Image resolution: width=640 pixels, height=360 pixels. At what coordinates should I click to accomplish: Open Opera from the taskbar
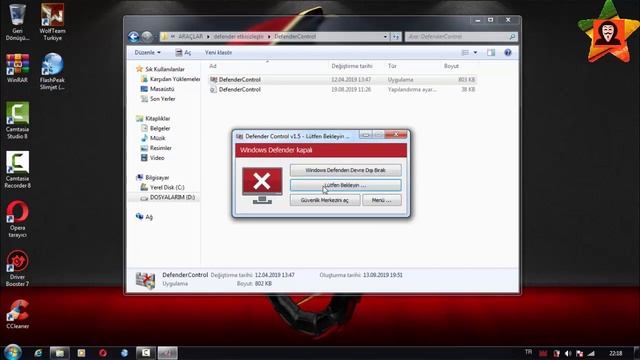tap(102, 353)
